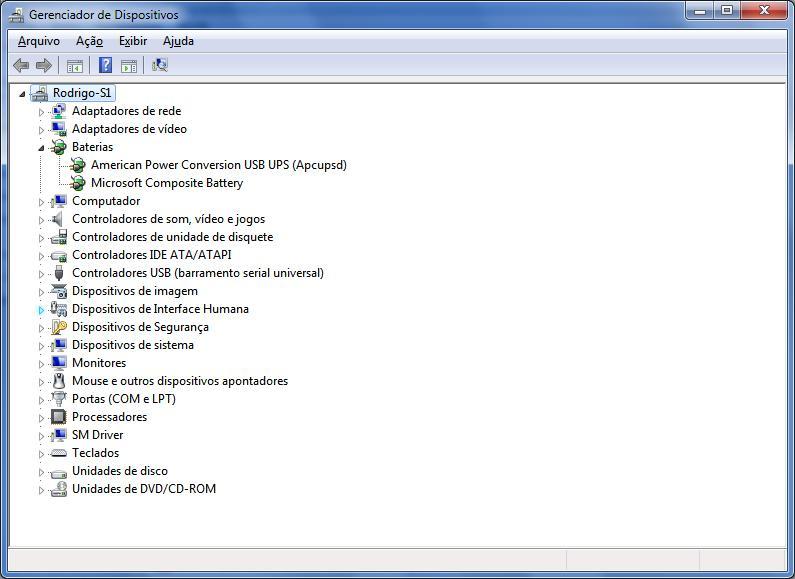Select the Rodrigo-S1 computer name
Image resolution: width=795 pixels, height=579 pixels.
pos(82,93)
